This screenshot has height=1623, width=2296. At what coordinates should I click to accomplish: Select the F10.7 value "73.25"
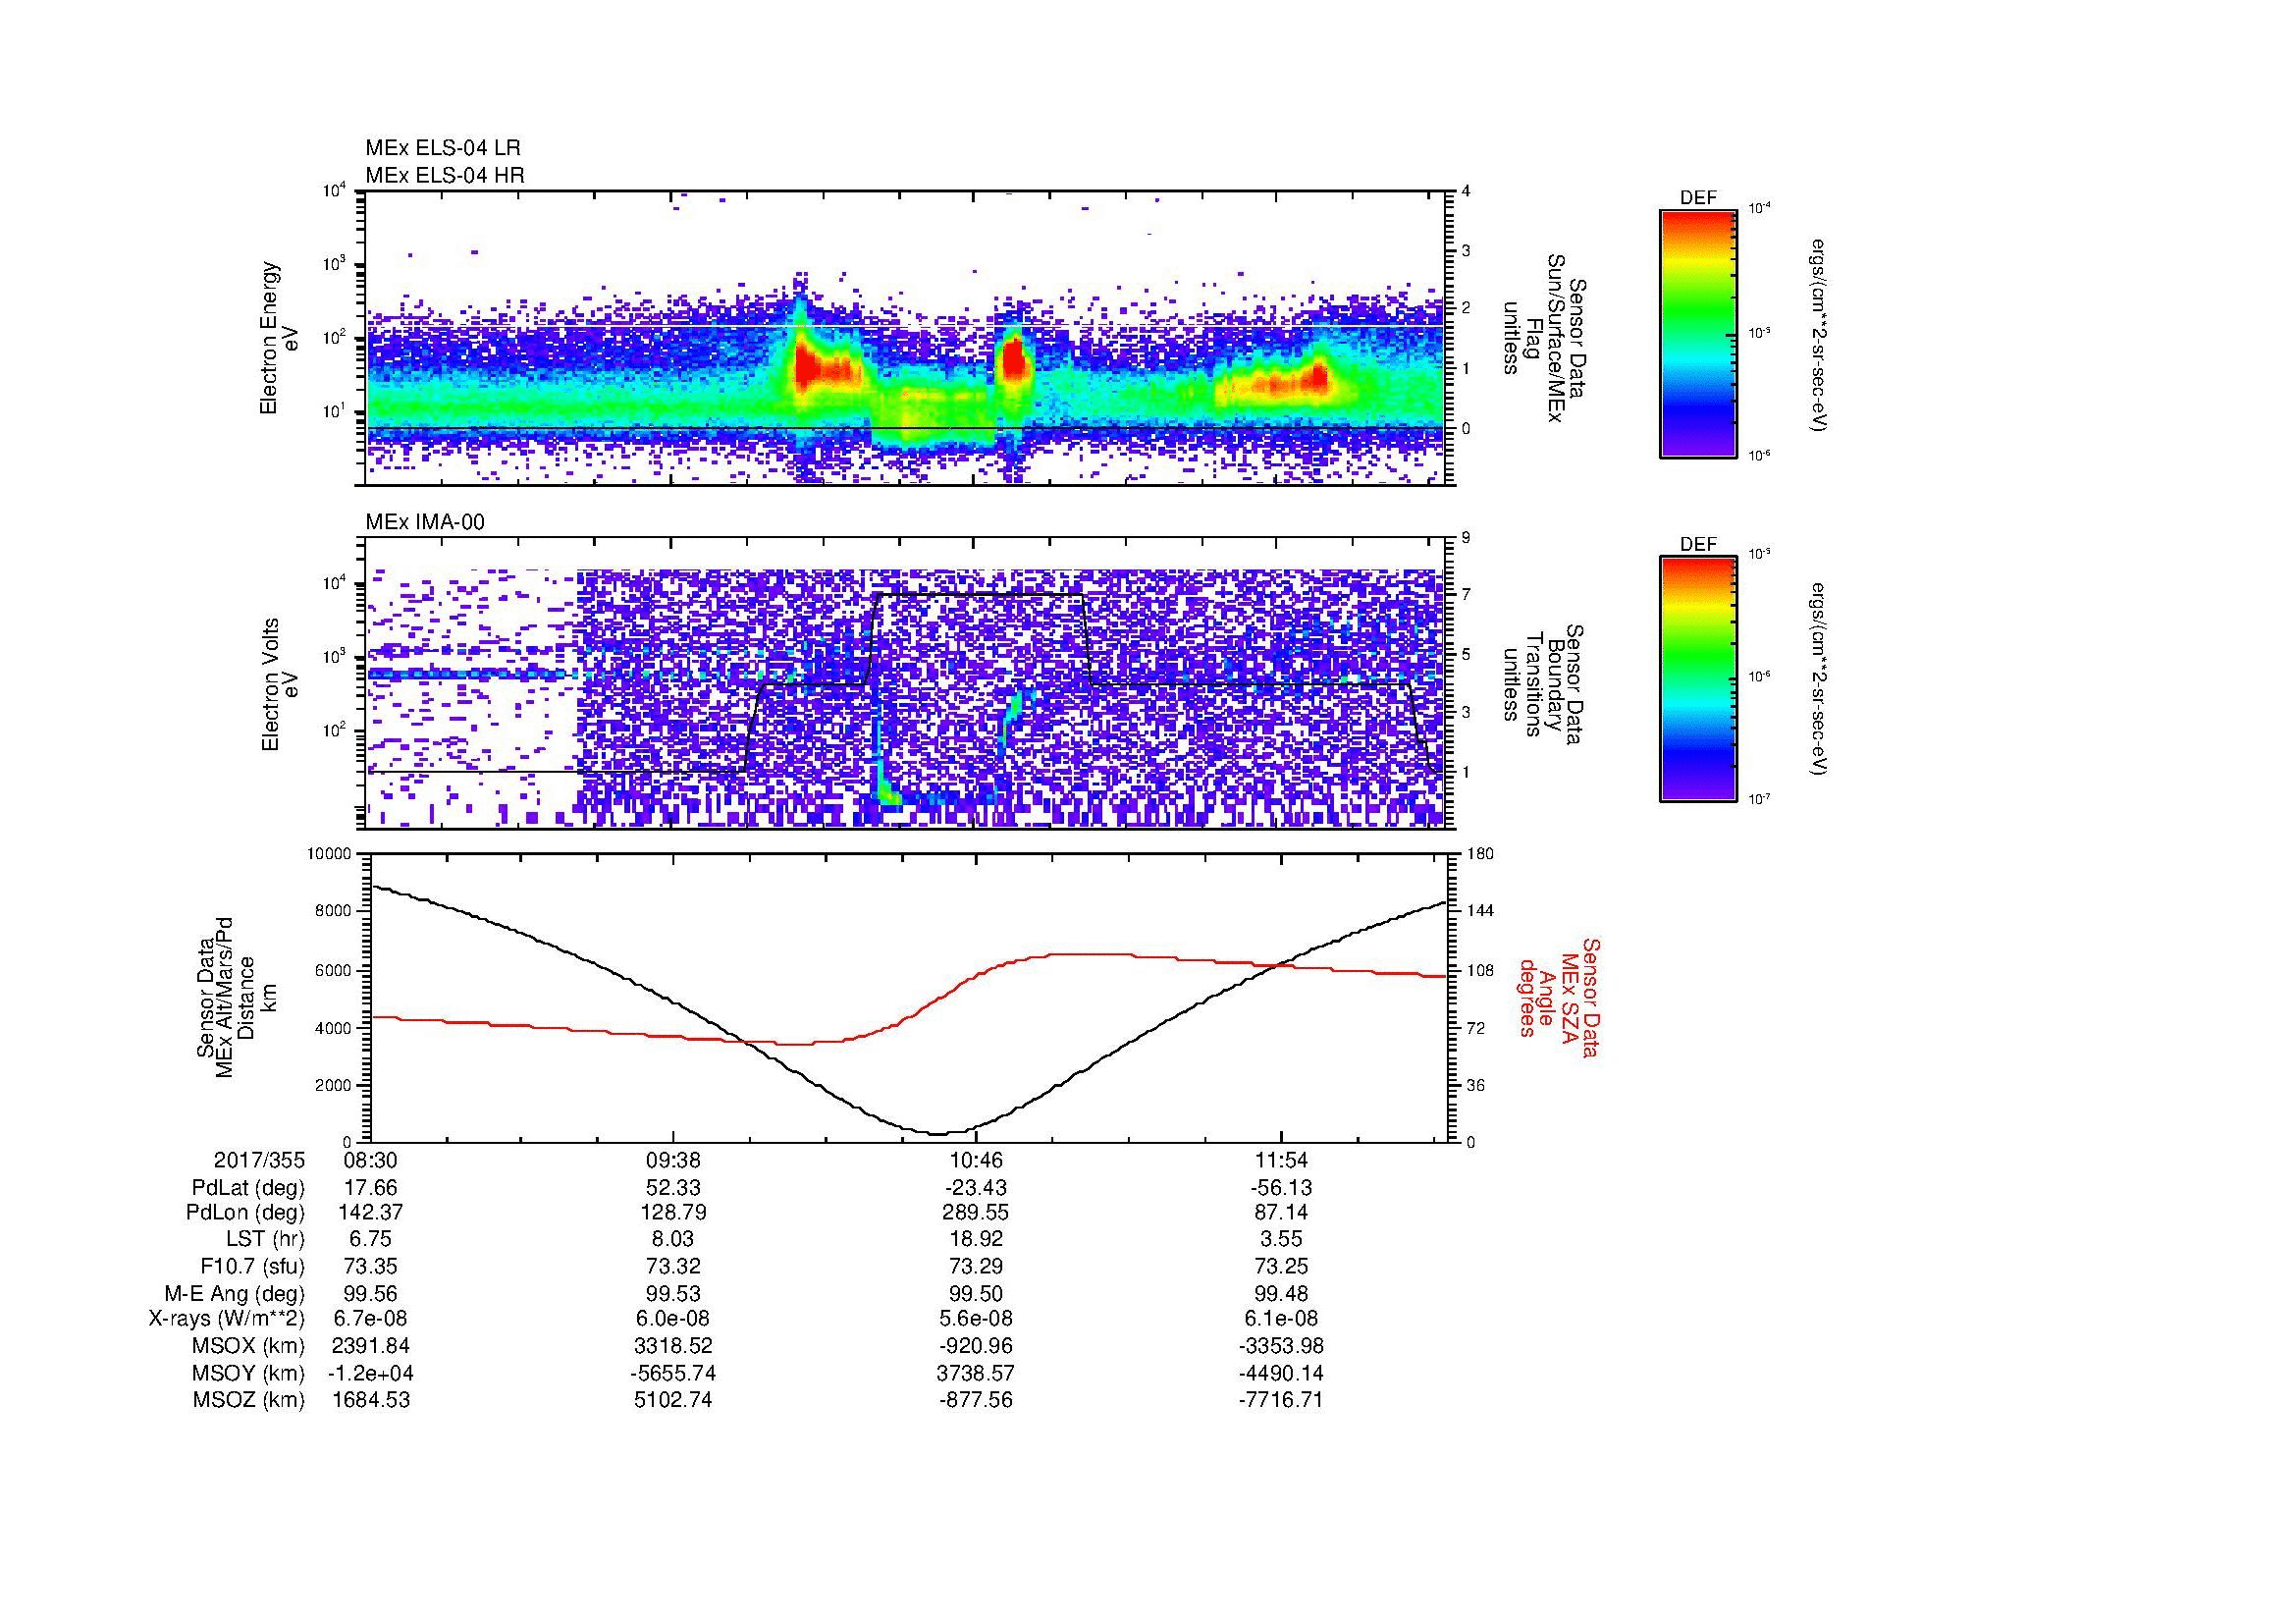tap(1281, 1266)
